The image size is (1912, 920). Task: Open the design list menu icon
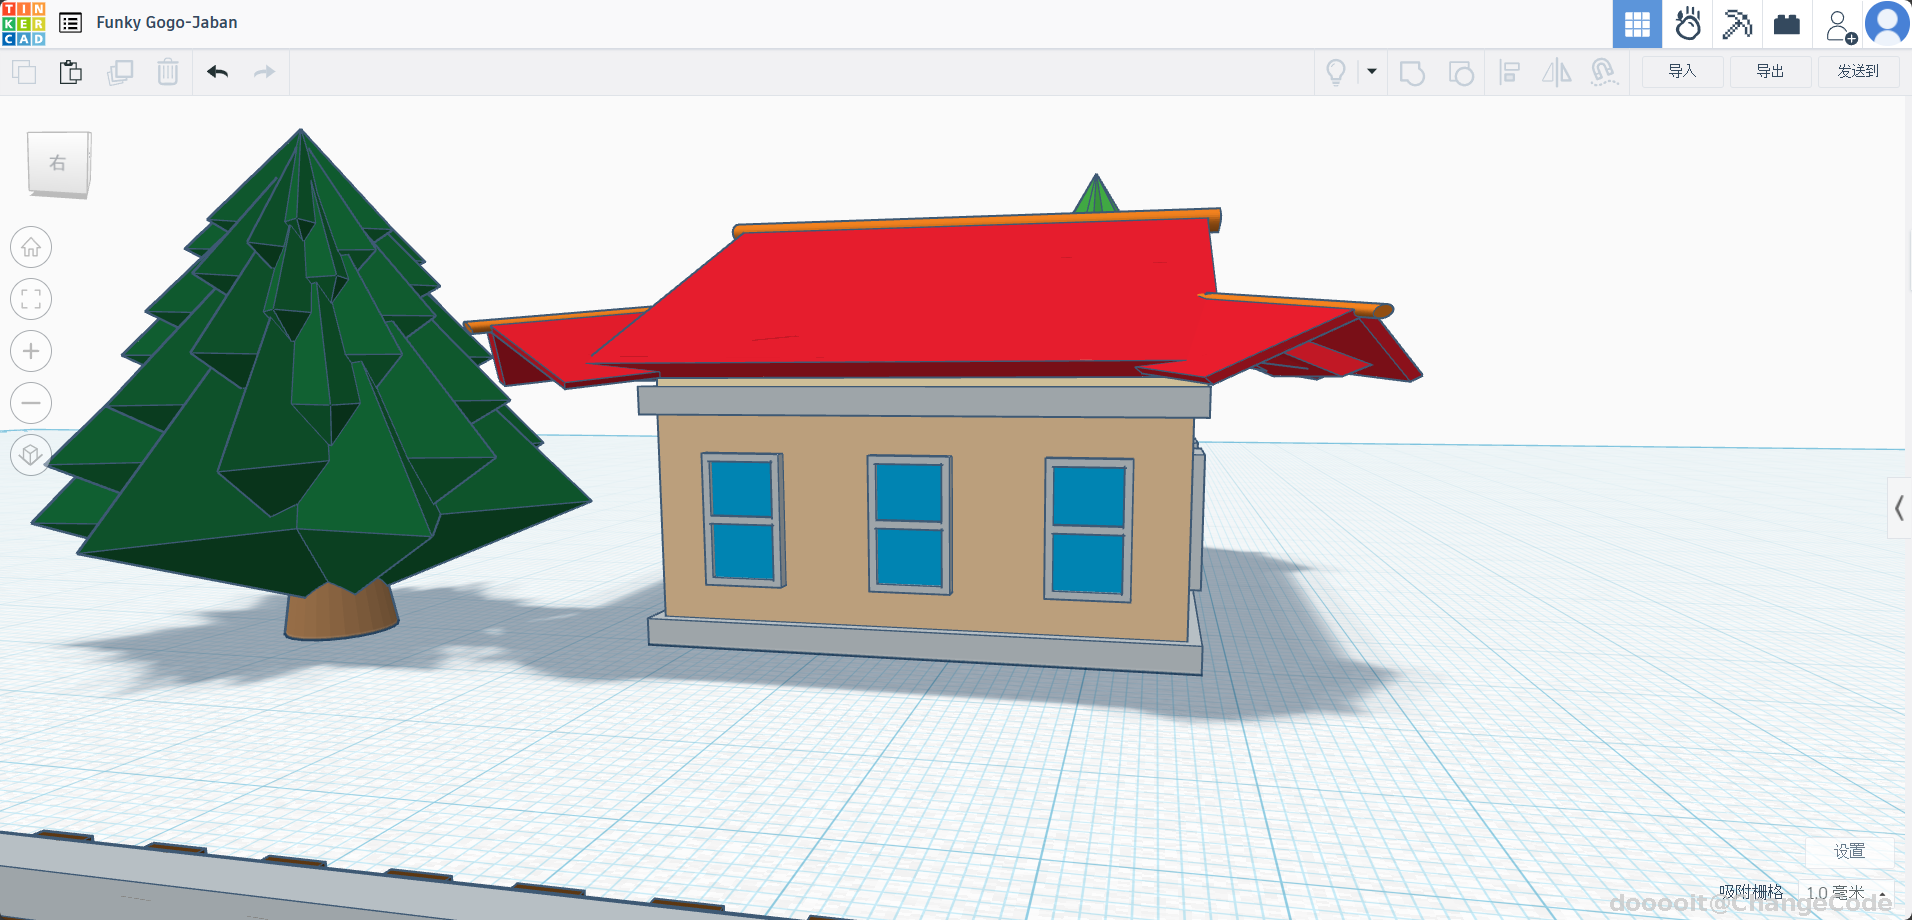71,23
